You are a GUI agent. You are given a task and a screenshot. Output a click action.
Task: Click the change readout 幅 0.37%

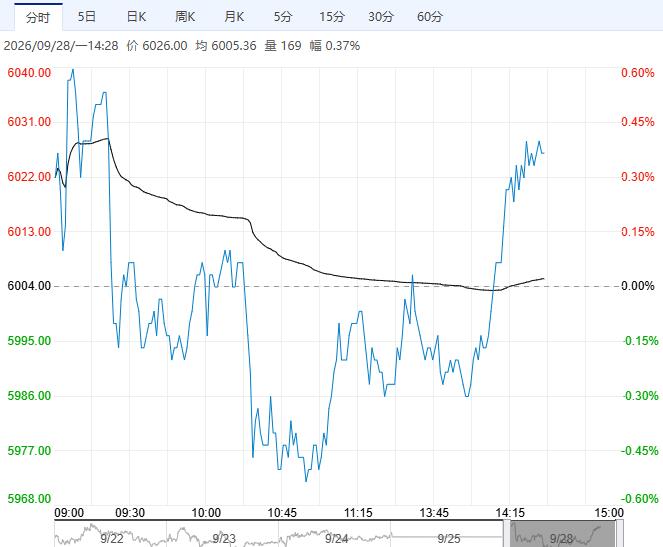click(x=335, y=46)
